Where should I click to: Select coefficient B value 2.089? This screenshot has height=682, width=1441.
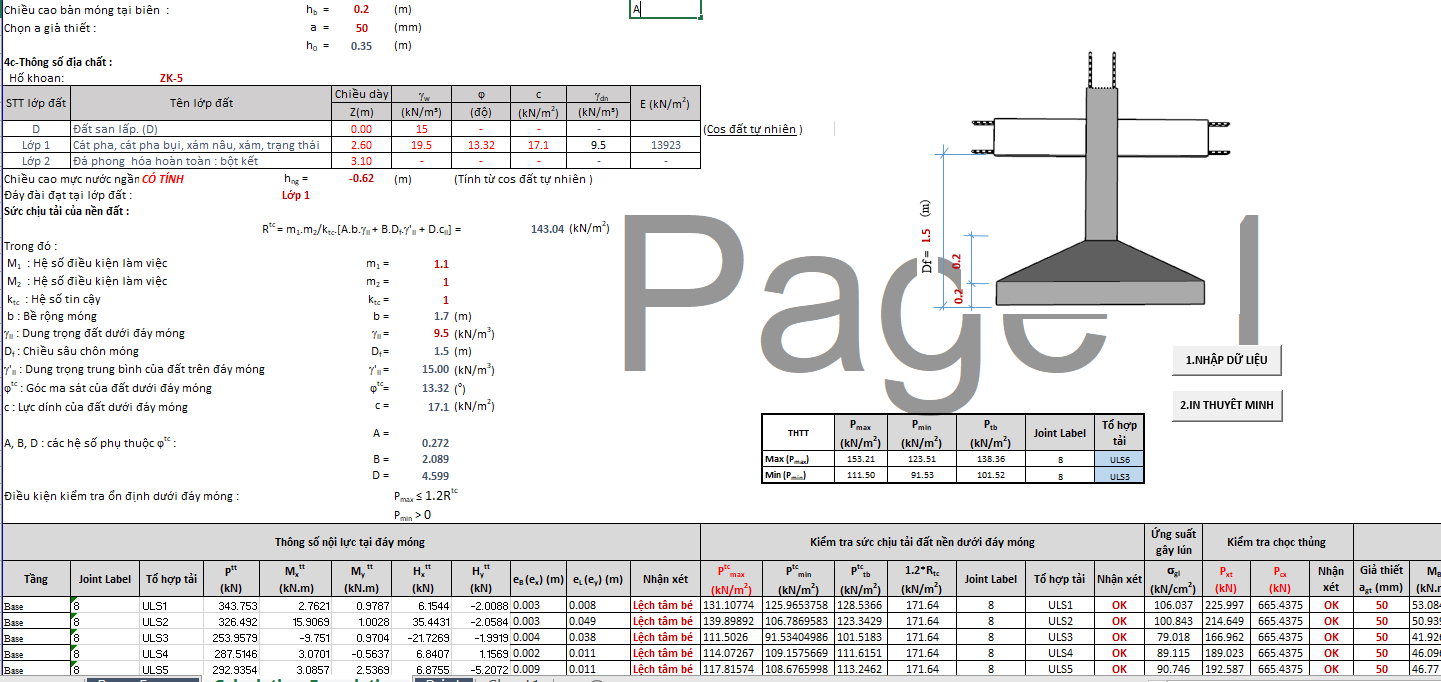(435, 459)
